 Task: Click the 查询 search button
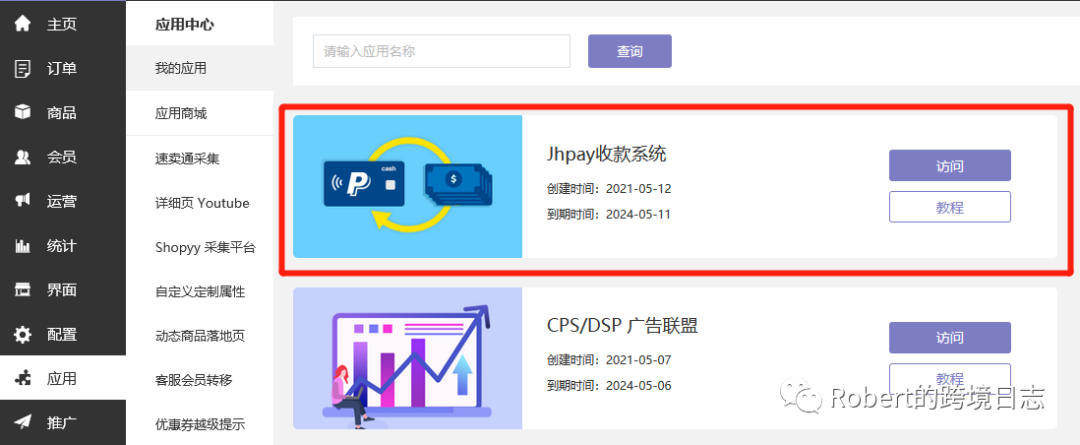630,51
